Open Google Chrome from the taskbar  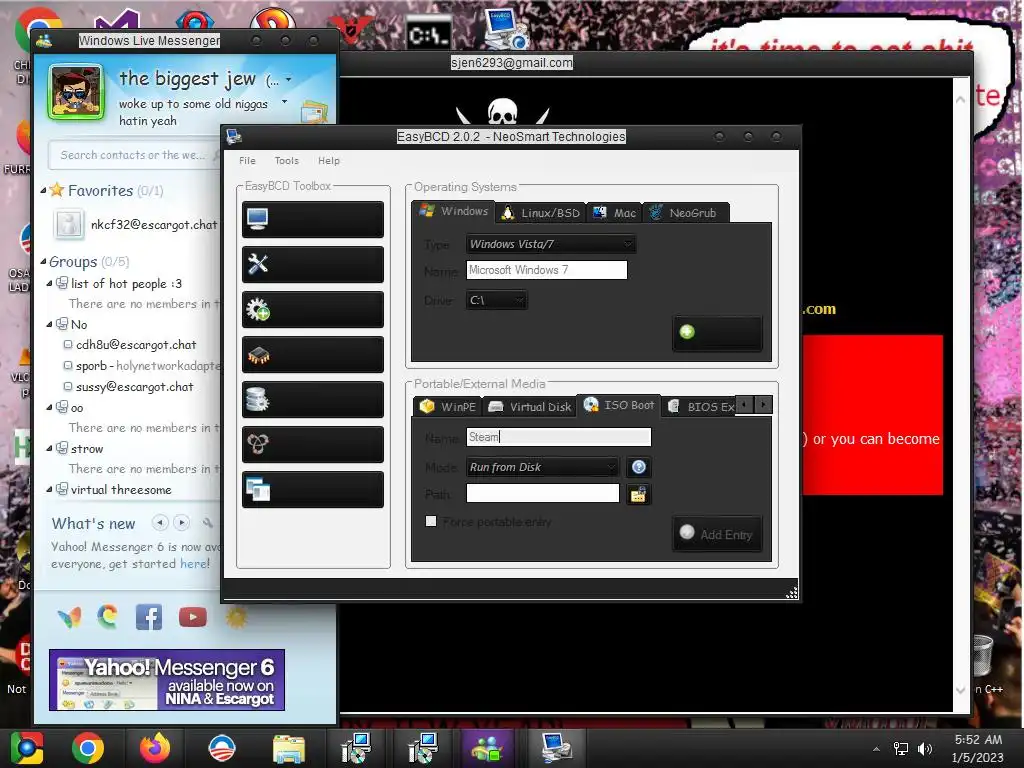88,748
